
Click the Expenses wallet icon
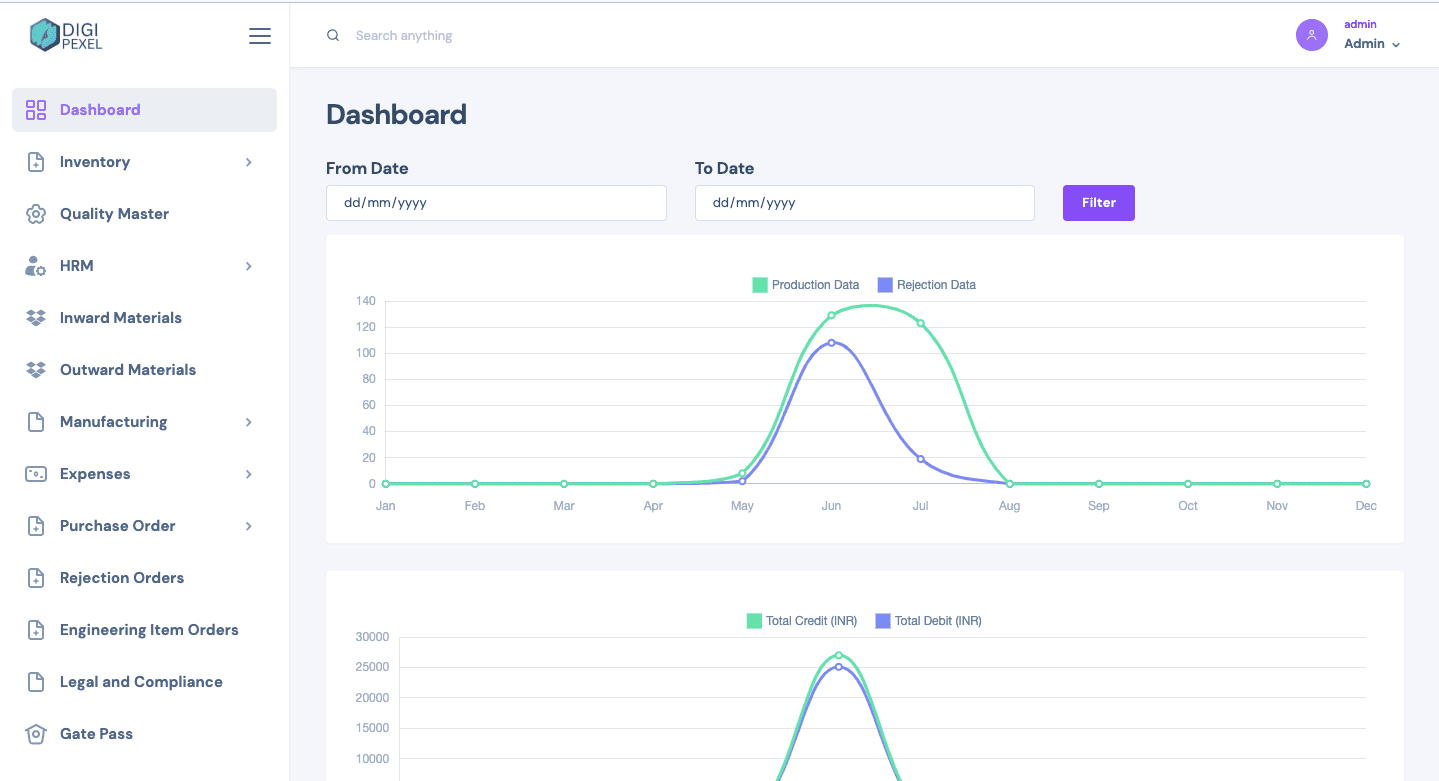tap(36, 474)
